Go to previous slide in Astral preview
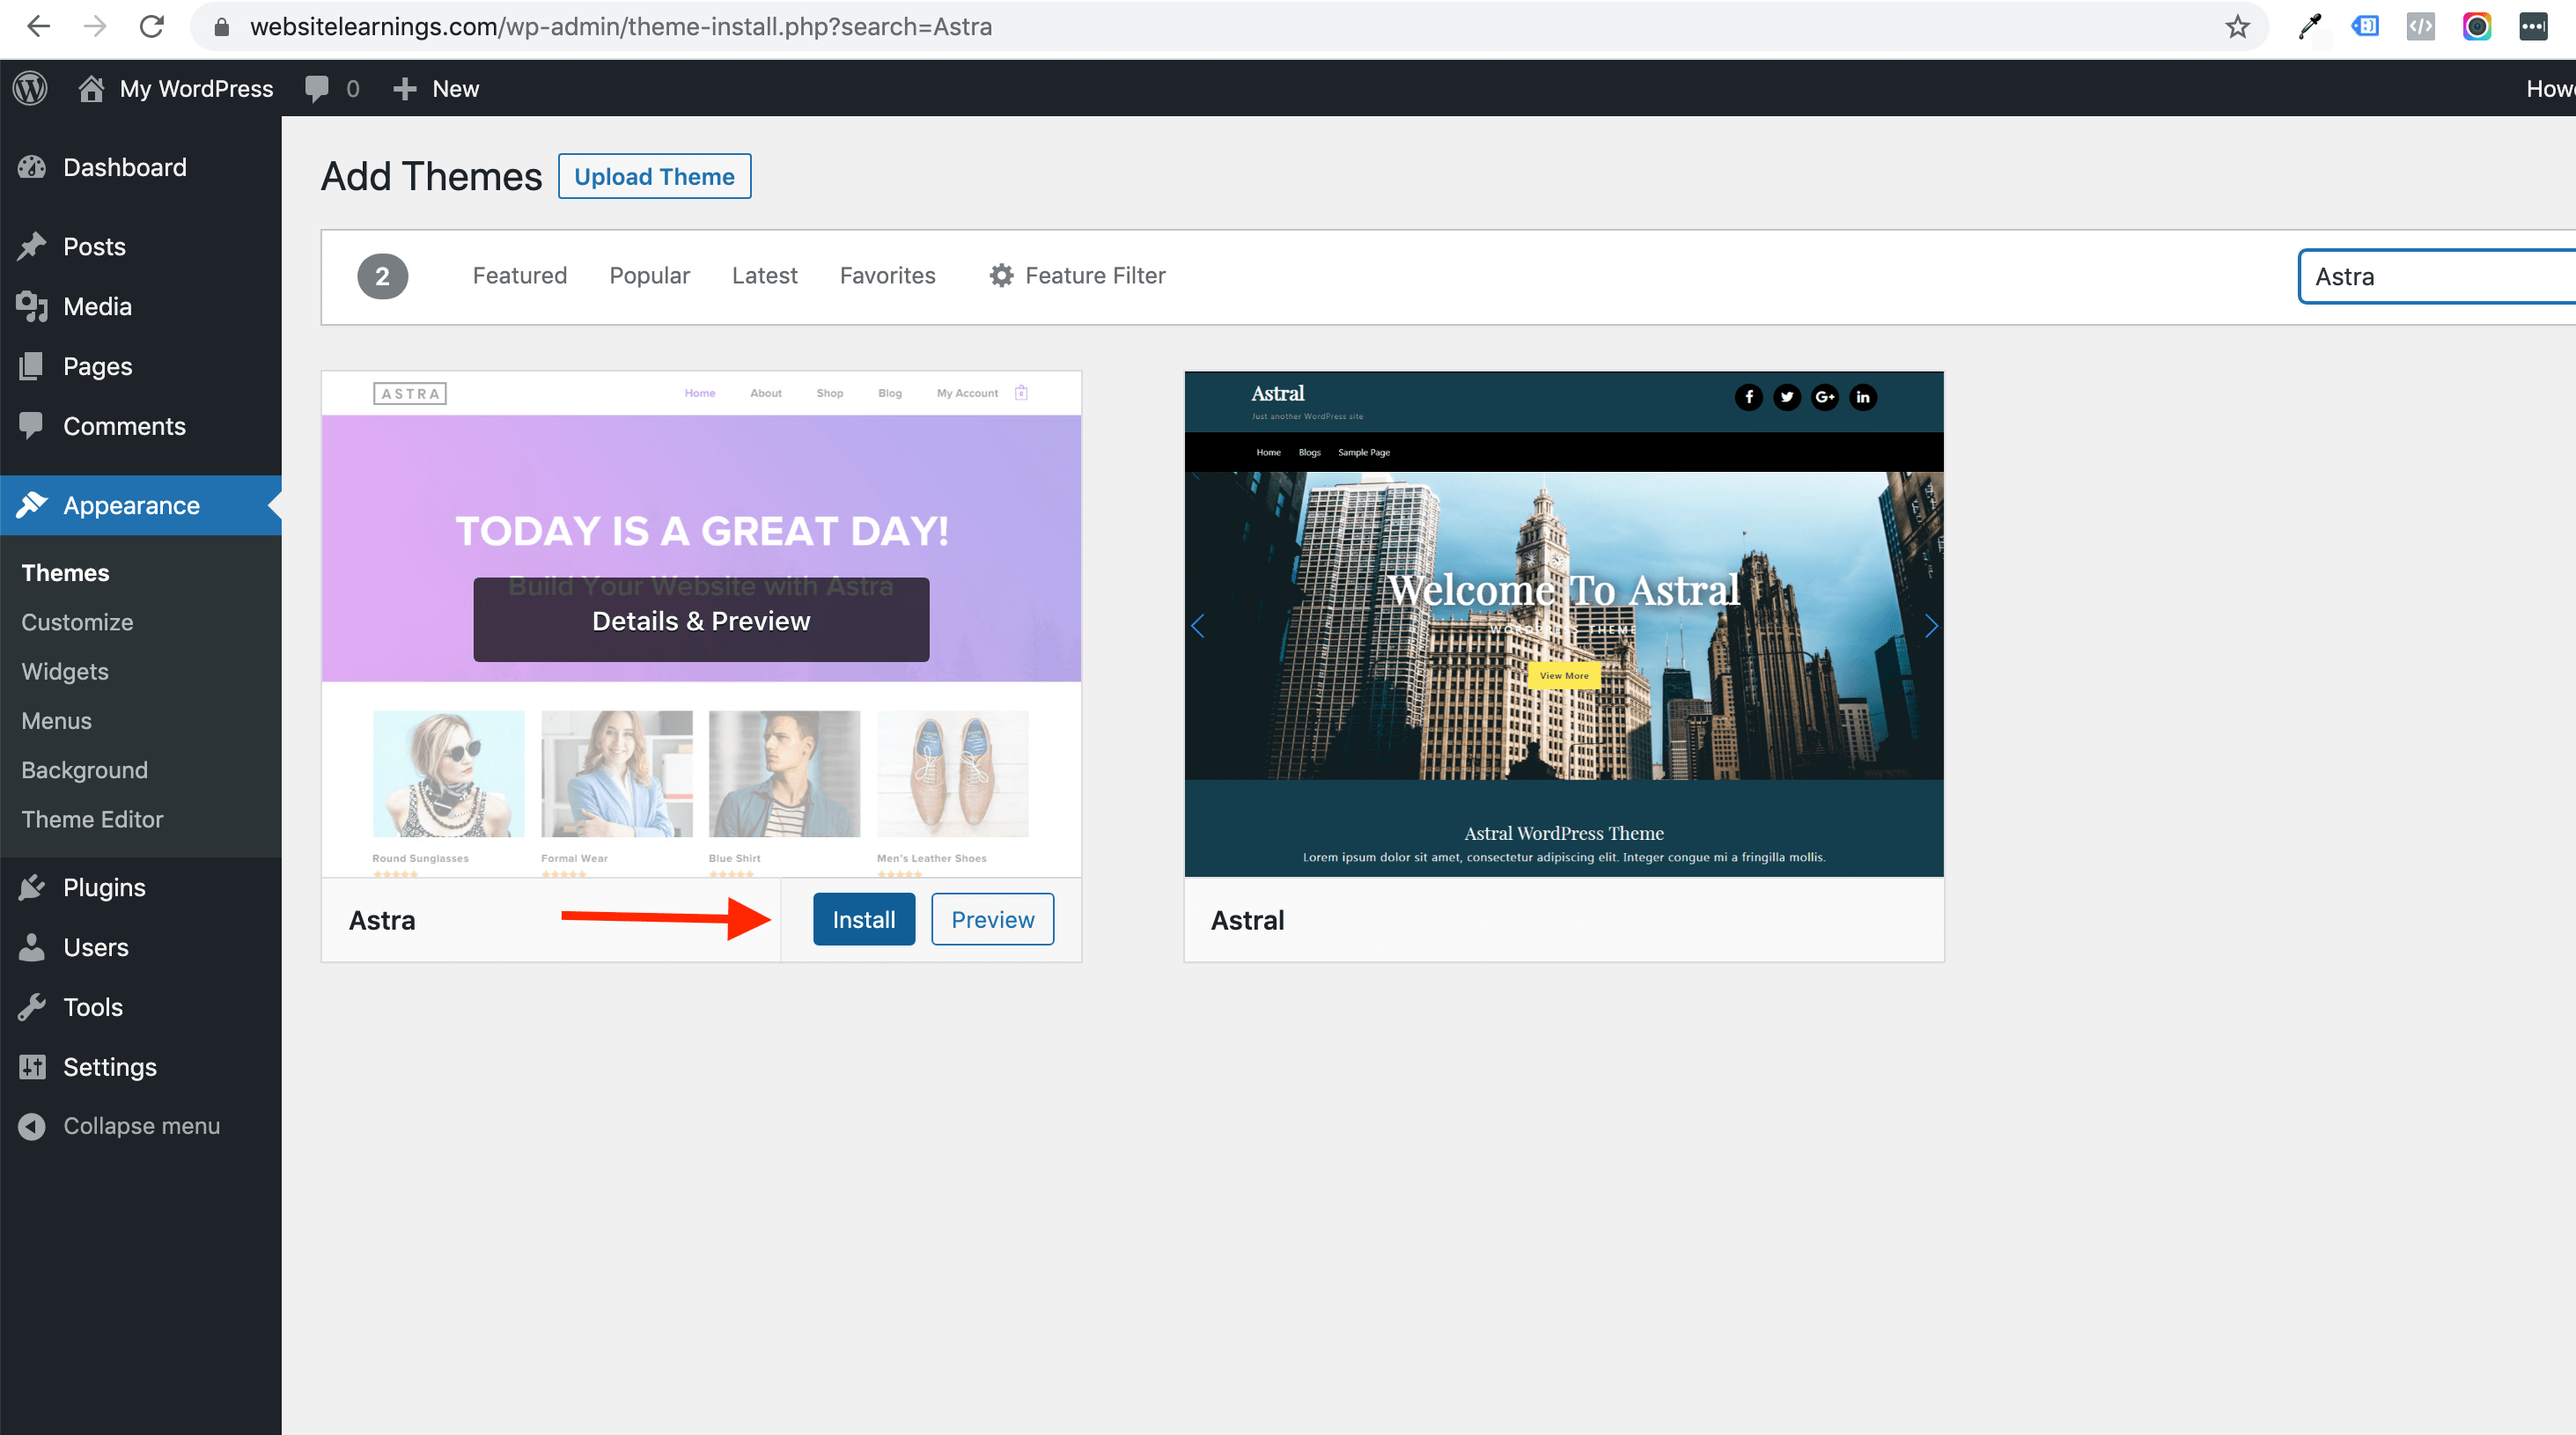Image resolution: width=2576 pixels, height=1435 pixels. click(x=1198, y=626)
